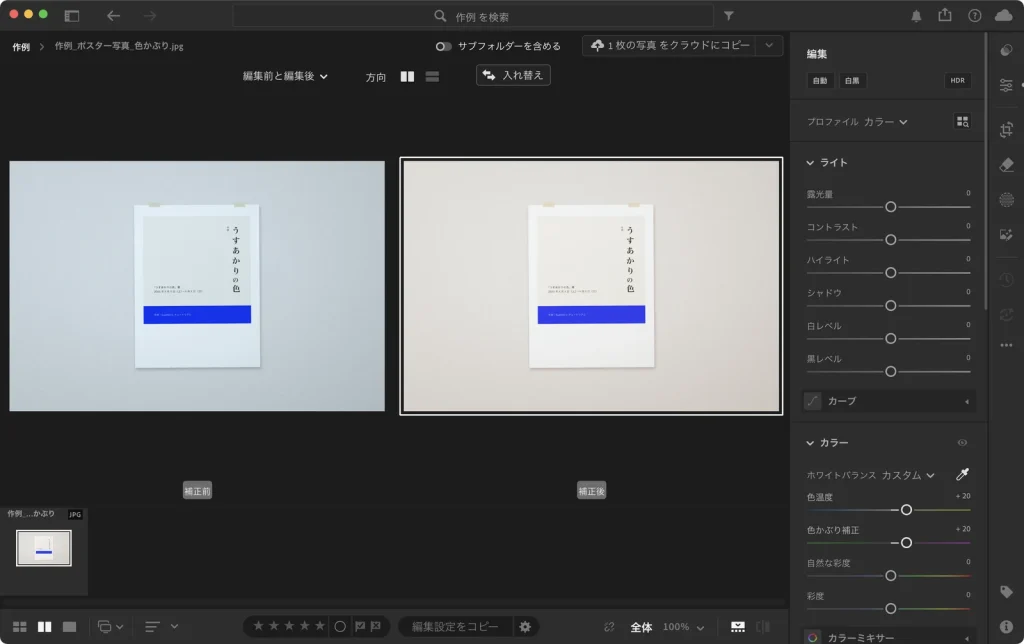1024x644 pixels.
Task: Open the sort order dropdown
Action: 161,627
